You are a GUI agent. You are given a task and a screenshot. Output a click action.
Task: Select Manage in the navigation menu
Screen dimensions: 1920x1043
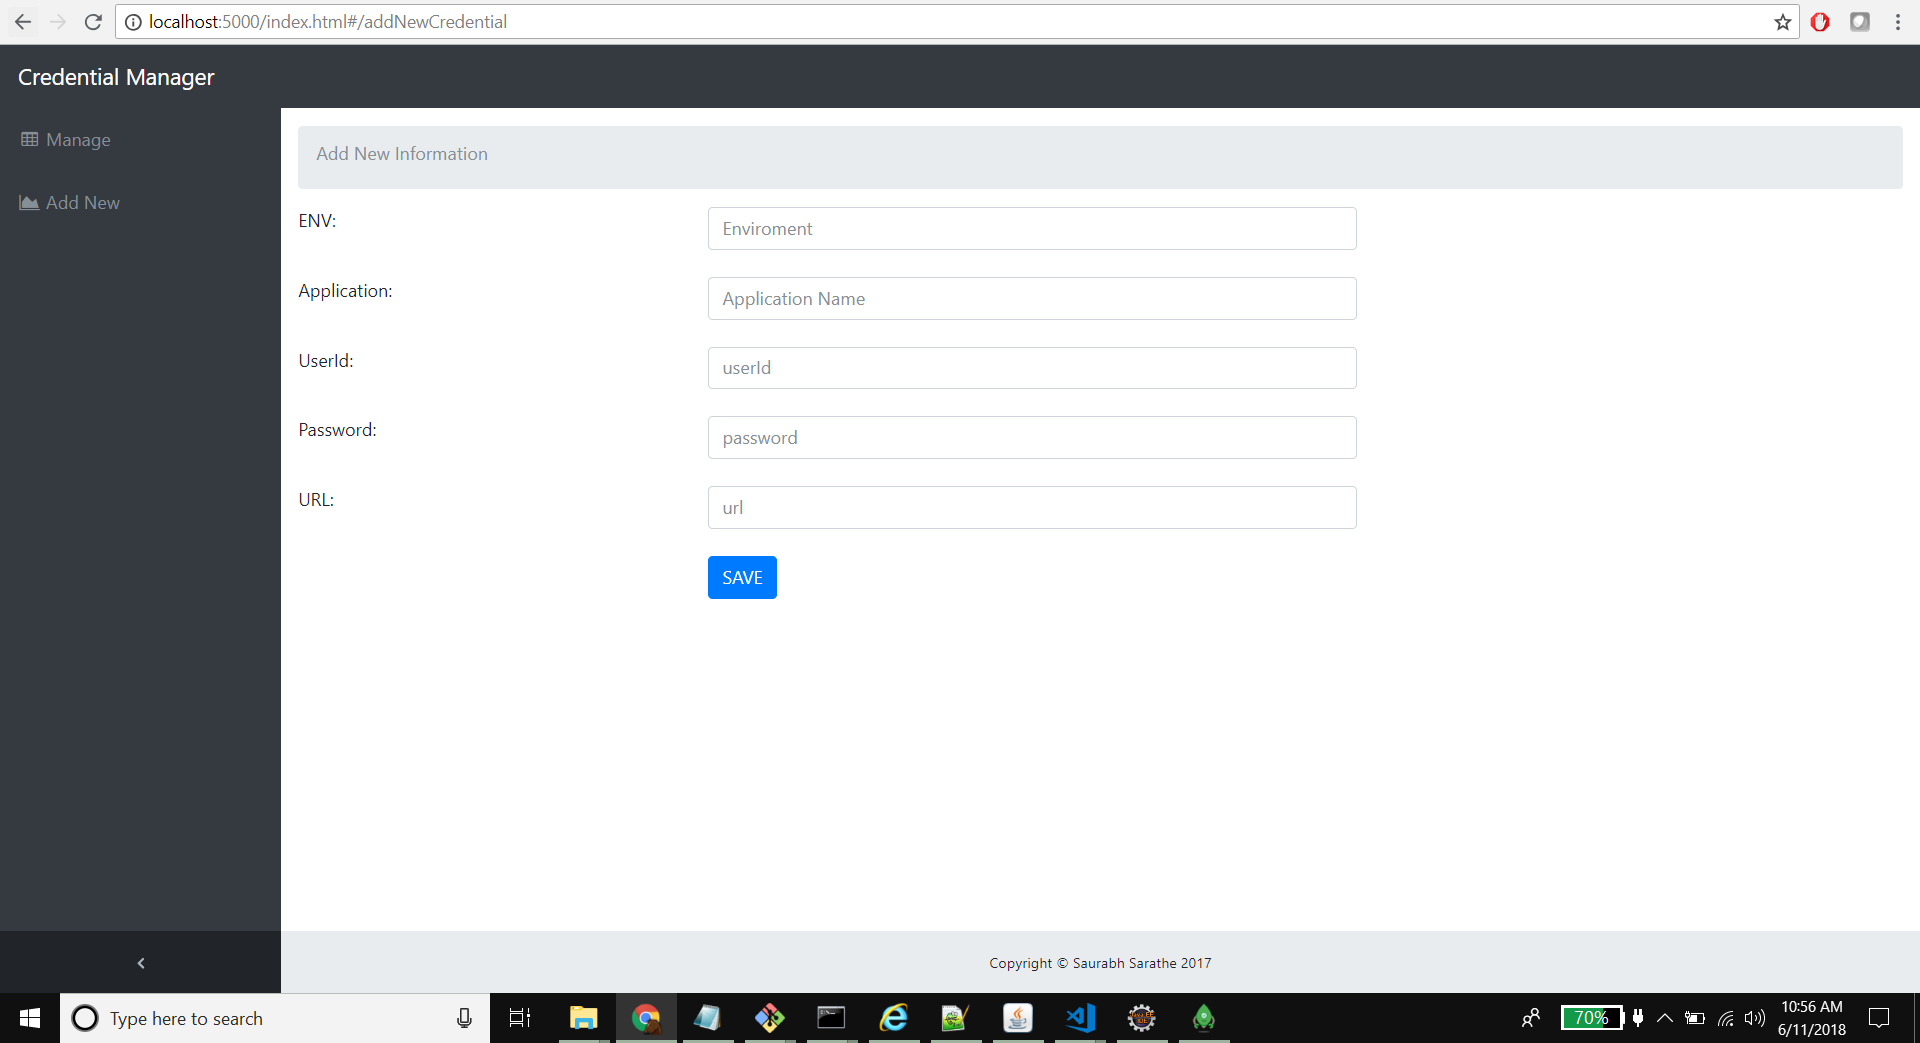coord(78,139)
